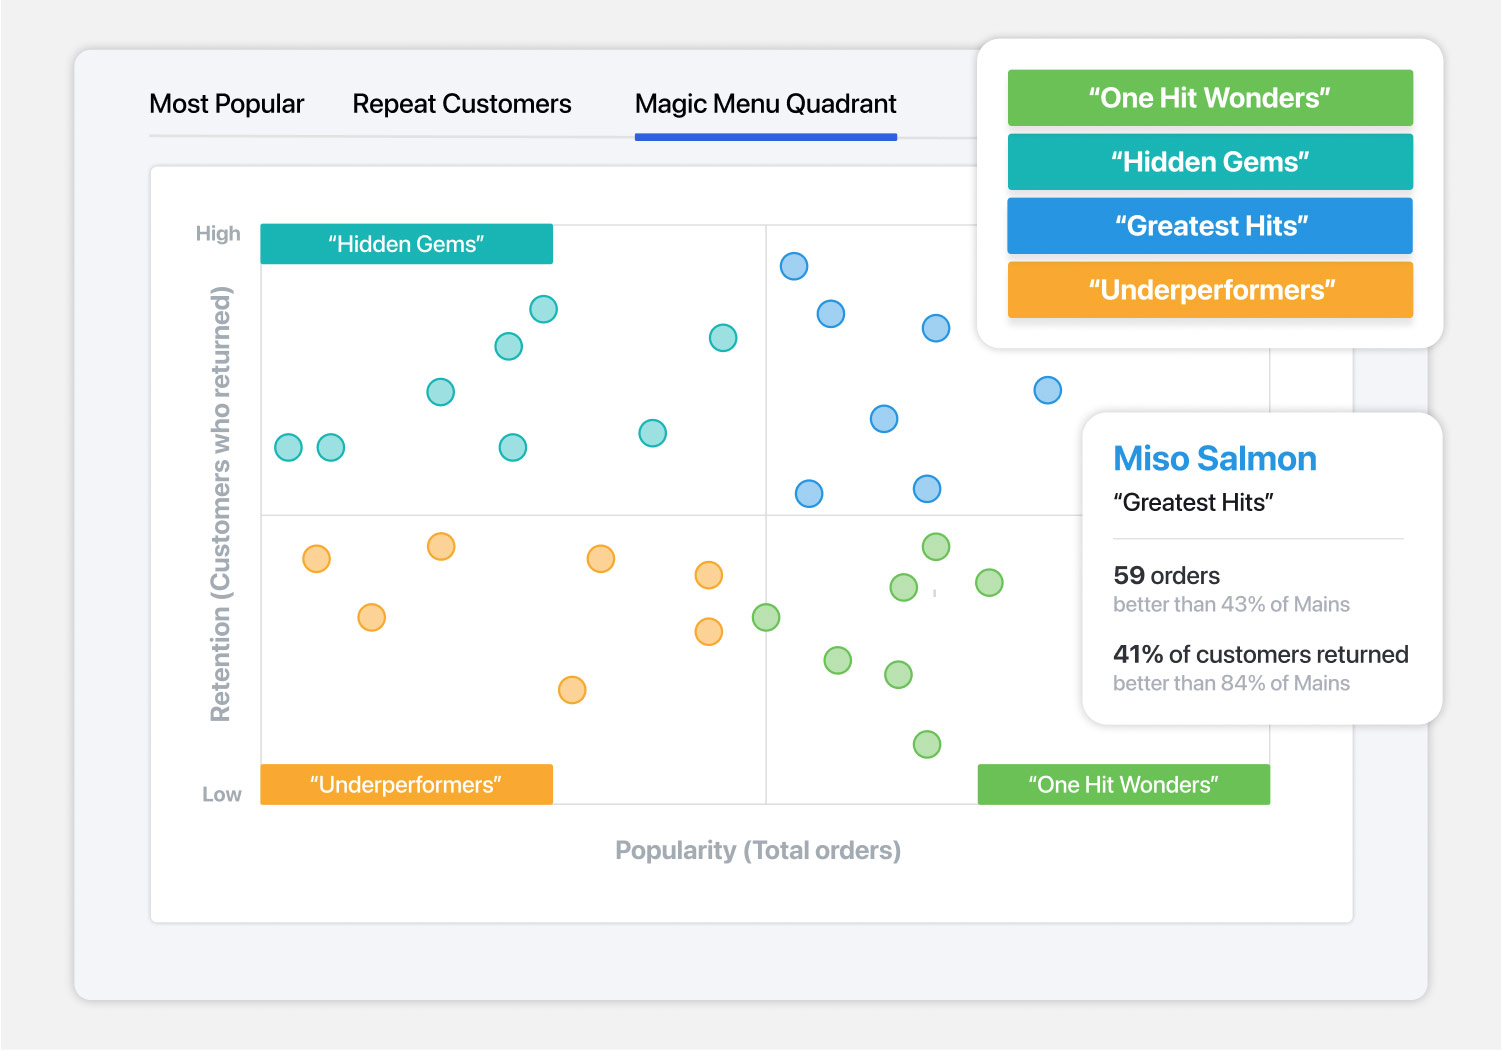
Task: Select the green dot on the vertical center line
Action: tap(766, 617)
